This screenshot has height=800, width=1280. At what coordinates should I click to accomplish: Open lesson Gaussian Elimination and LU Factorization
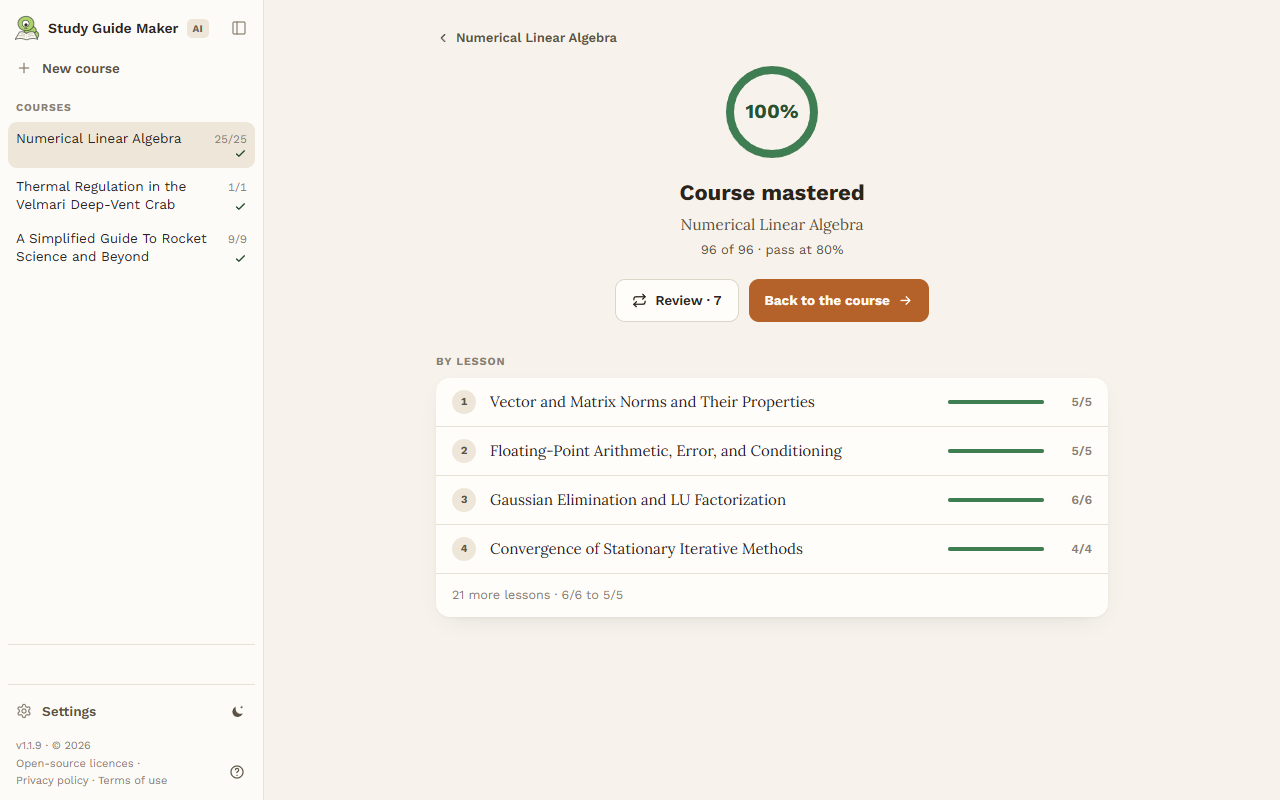pyautogui.click(x=772, y=500)
